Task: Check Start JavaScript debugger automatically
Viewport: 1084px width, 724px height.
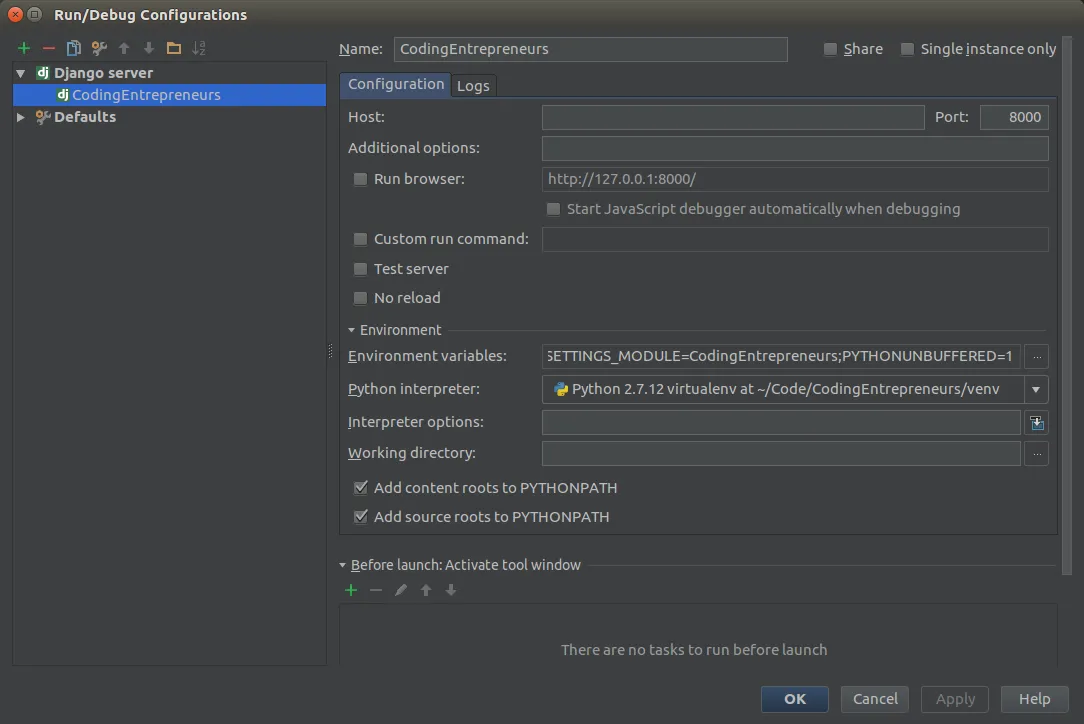Action: (553, 209)
